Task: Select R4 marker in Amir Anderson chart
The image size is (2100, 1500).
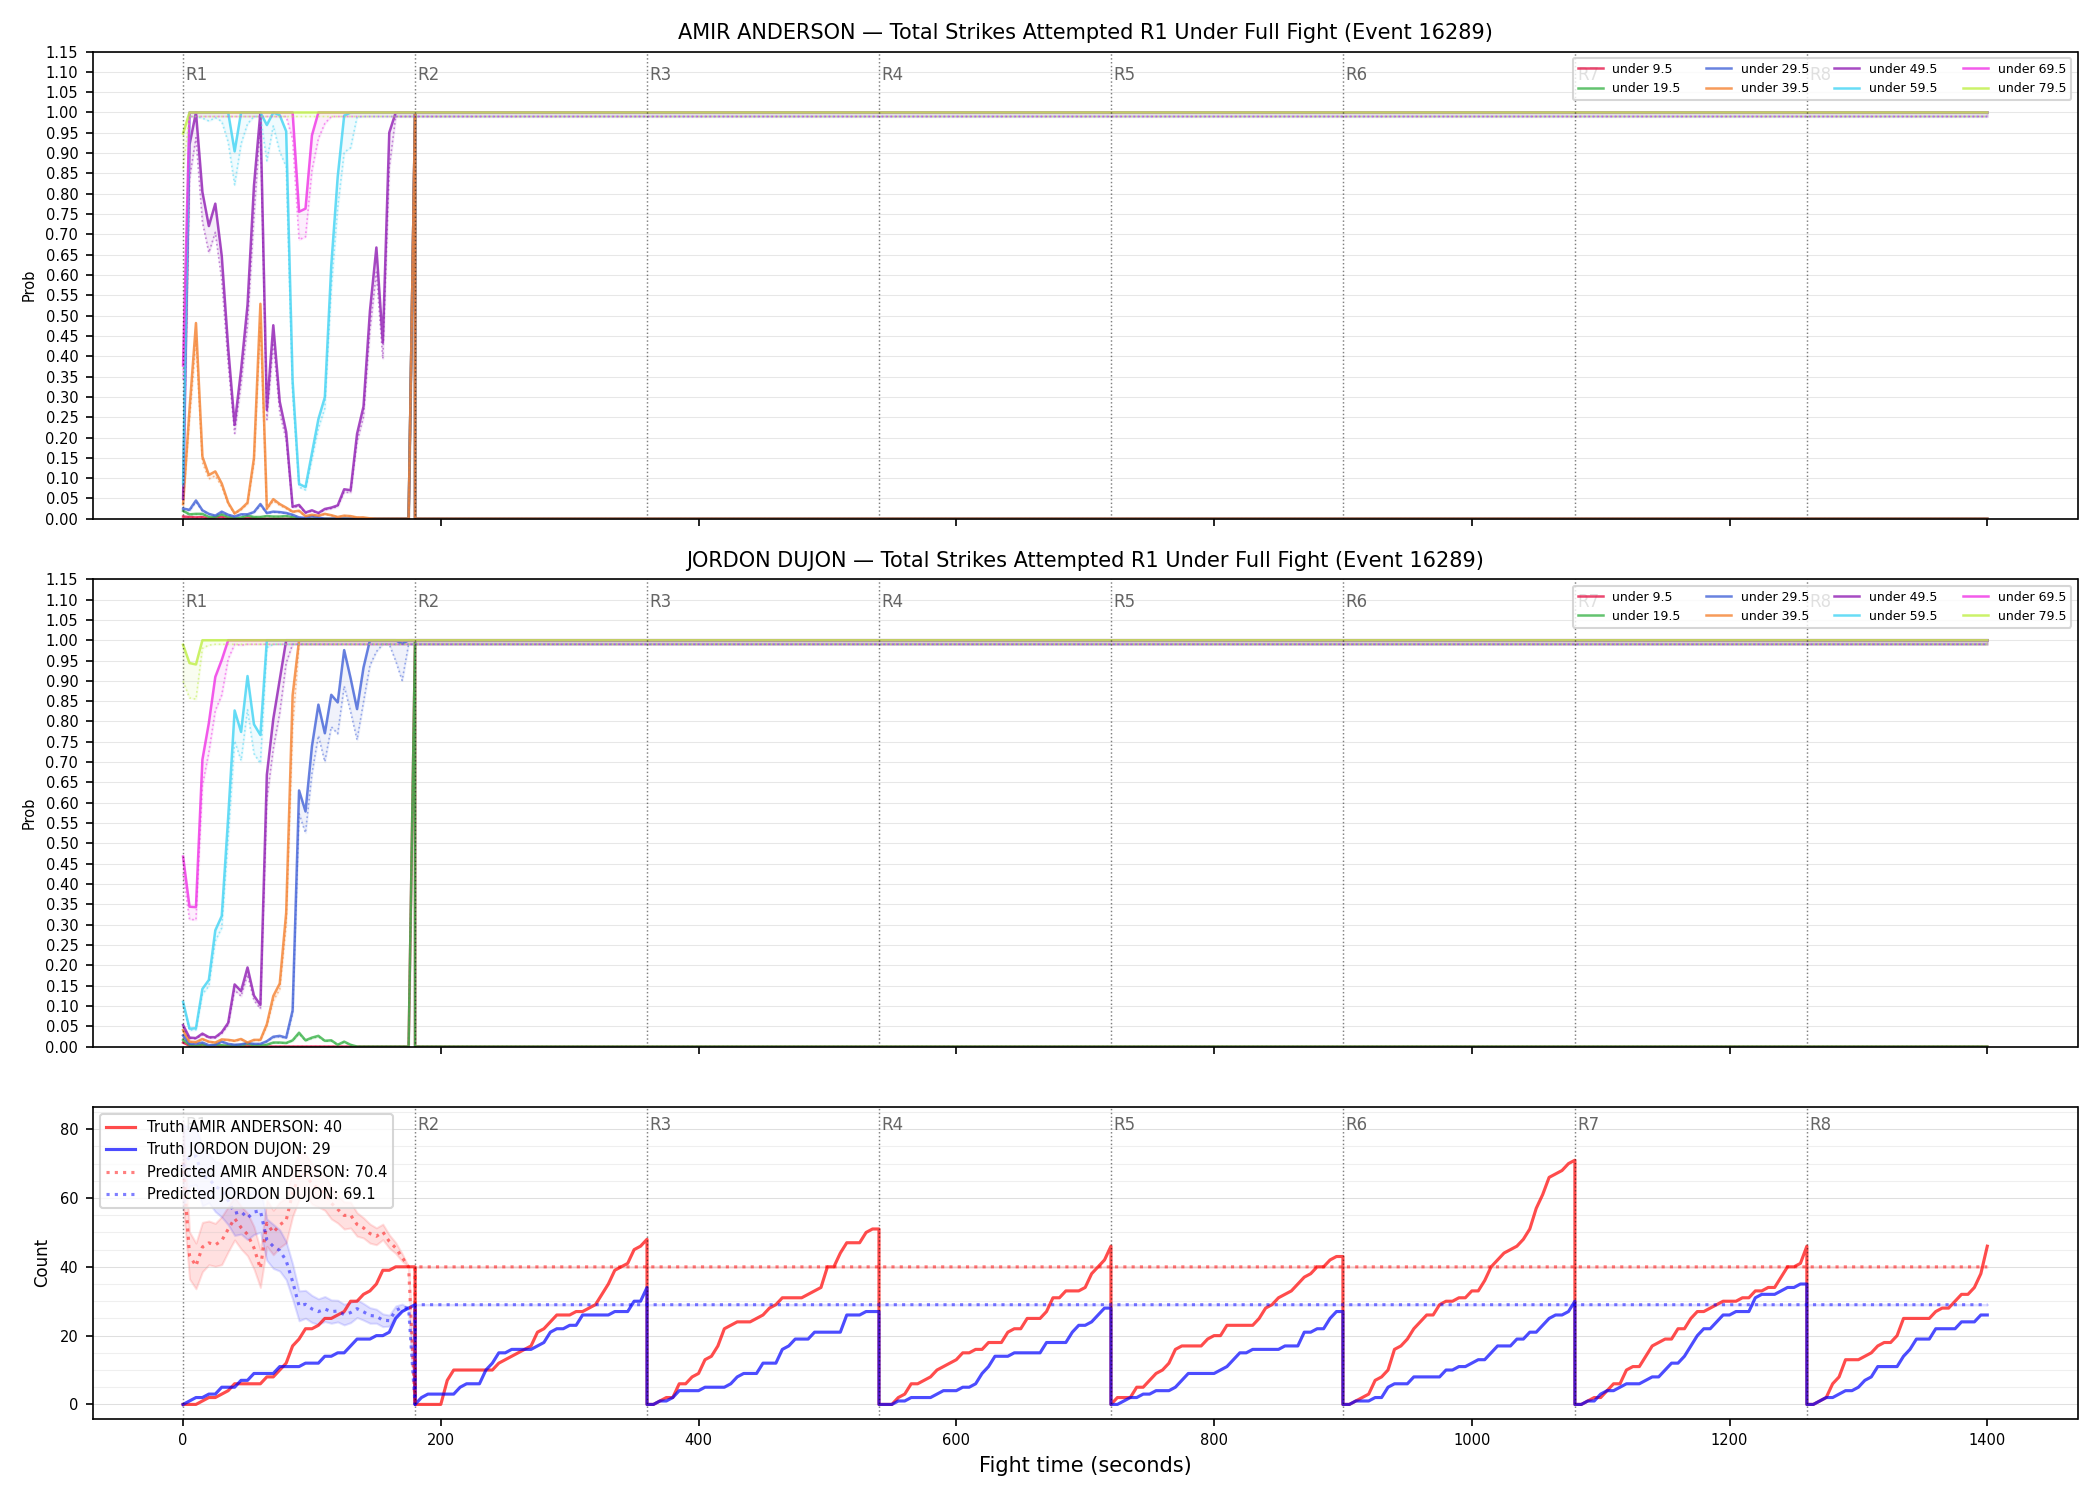Action: pyautogui.click(x=892, y=74)
